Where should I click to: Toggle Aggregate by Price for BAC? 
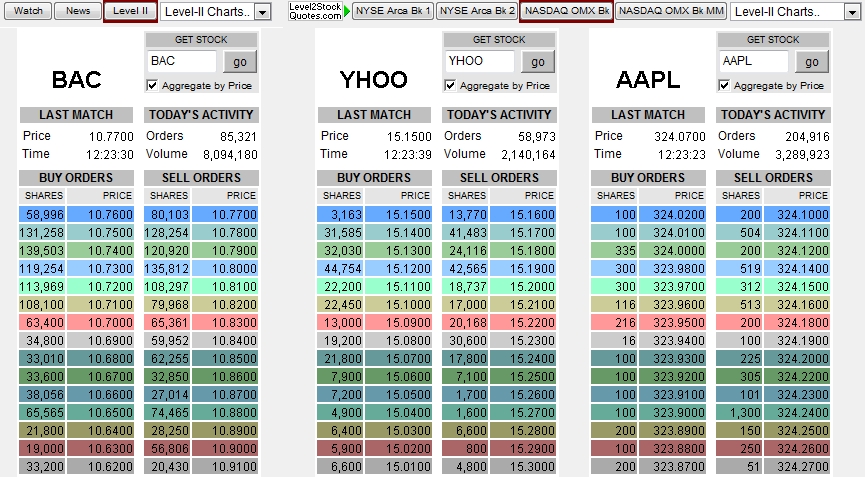click(x=152, y=85)
